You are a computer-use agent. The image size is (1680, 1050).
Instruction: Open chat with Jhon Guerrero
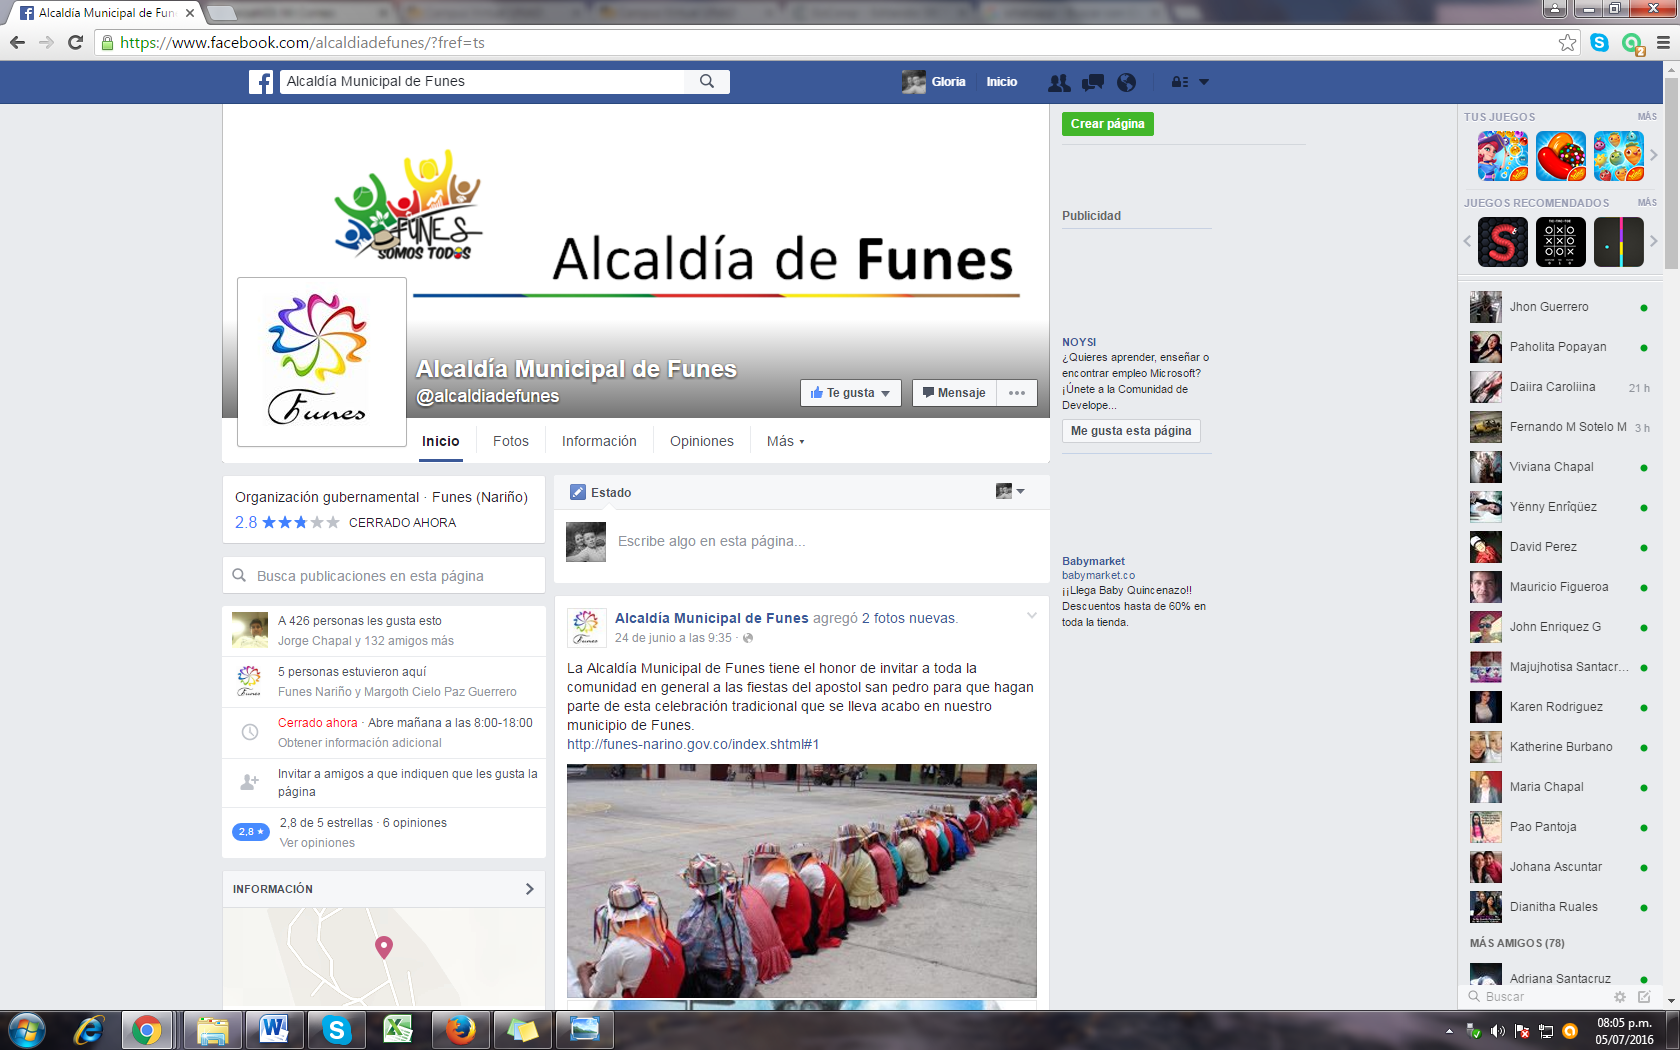1558,307
